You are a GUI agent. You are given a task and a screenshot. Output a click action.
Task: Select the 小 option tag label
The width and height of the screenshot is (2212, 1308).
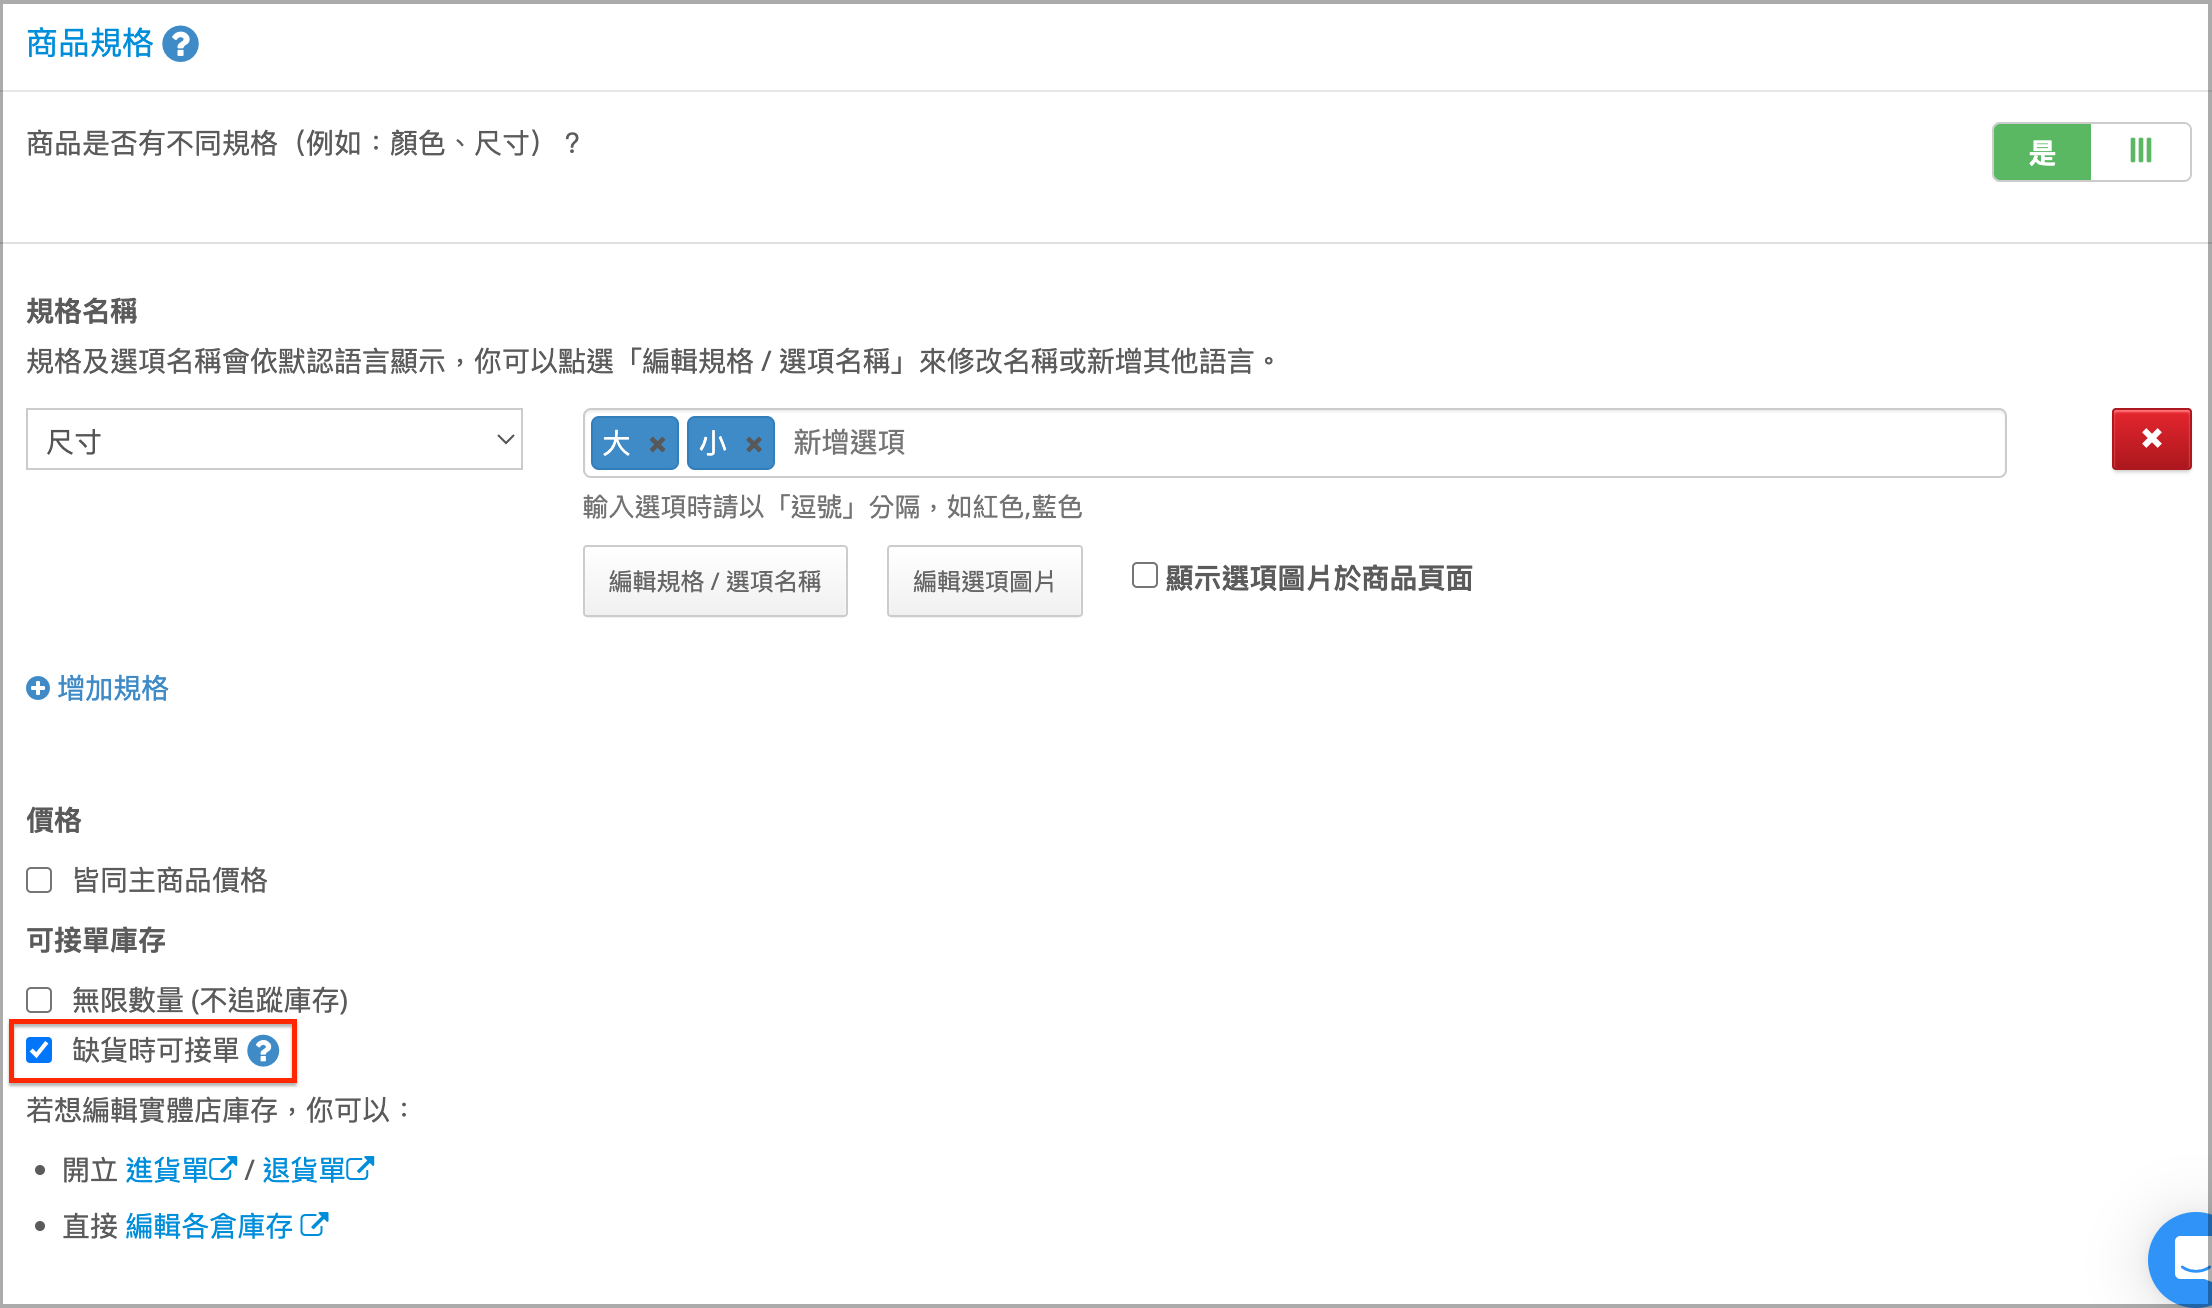(713, 443)
